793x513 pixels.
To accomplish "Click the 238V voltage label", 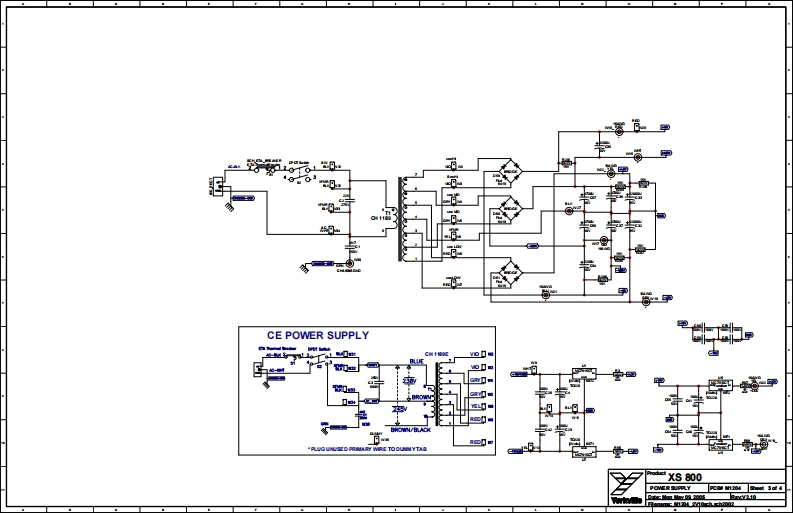I will click(408, 381).
